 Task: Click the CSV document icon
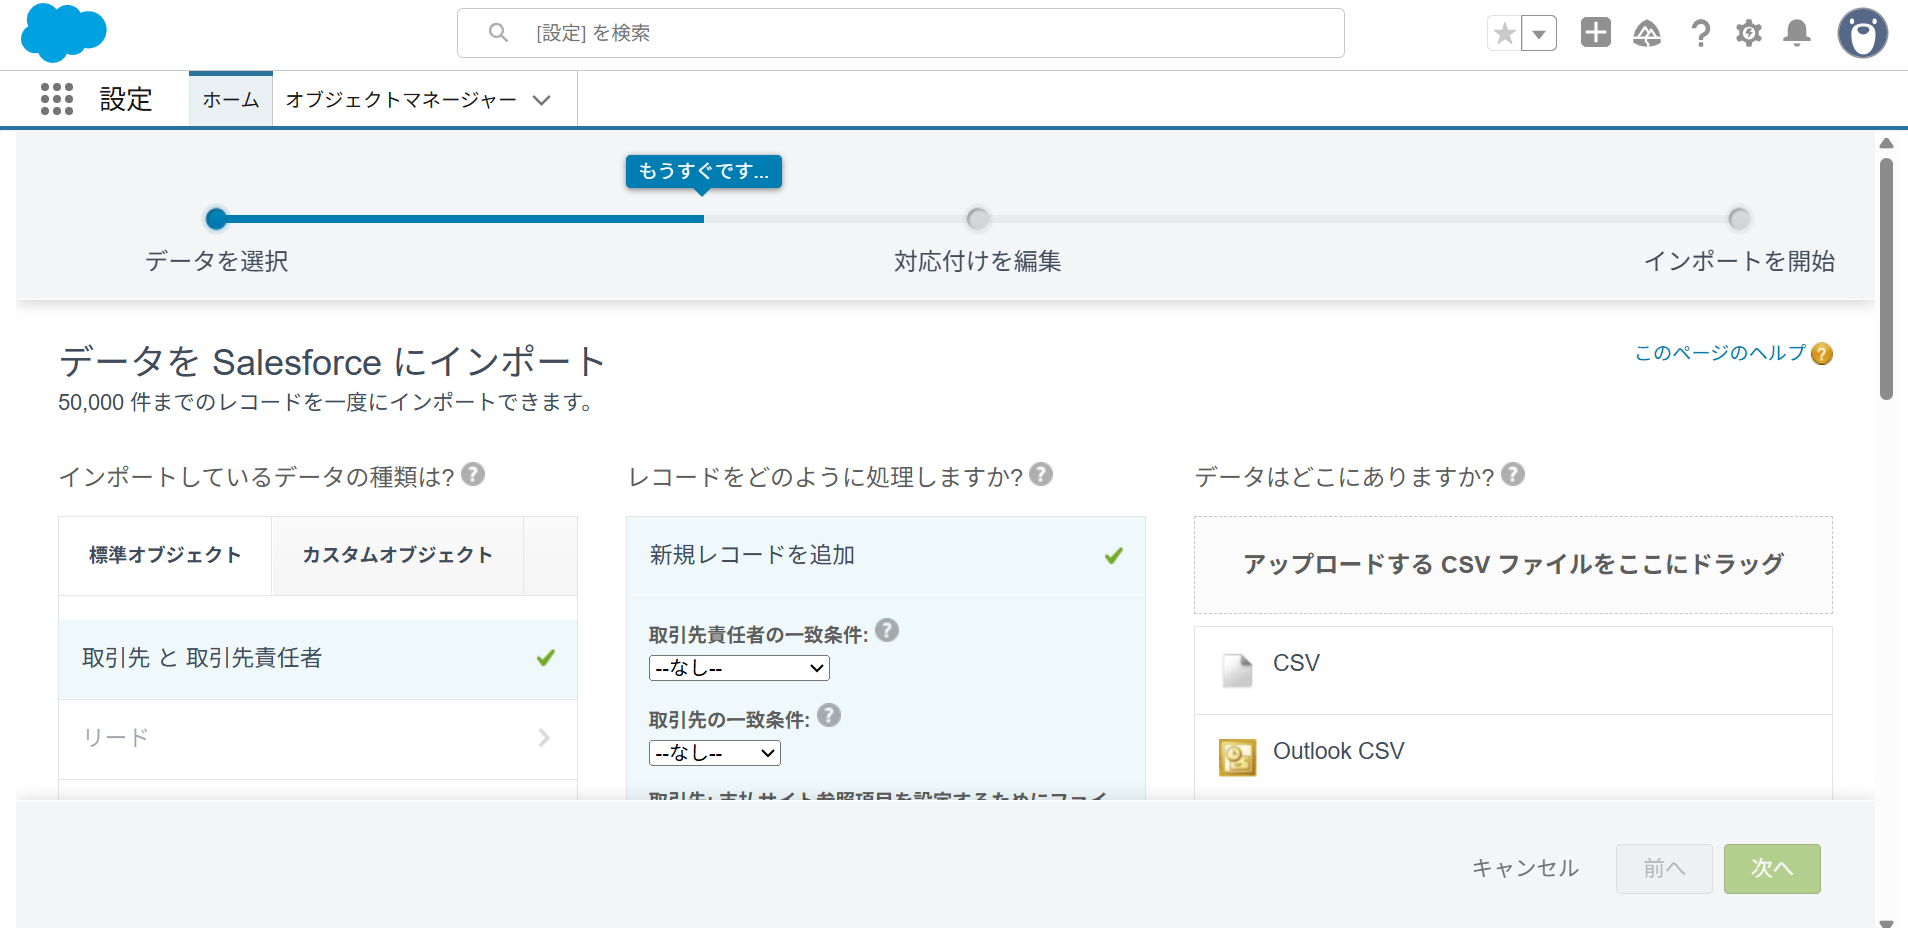pos(1237,670)
